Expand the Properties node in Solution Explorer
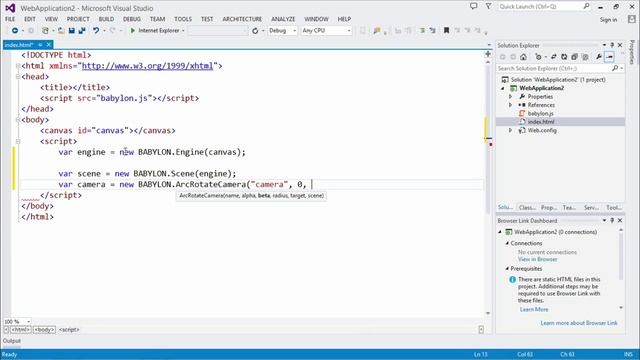Image resolution: width=640 pixels, height=360 pixels. 510,97
